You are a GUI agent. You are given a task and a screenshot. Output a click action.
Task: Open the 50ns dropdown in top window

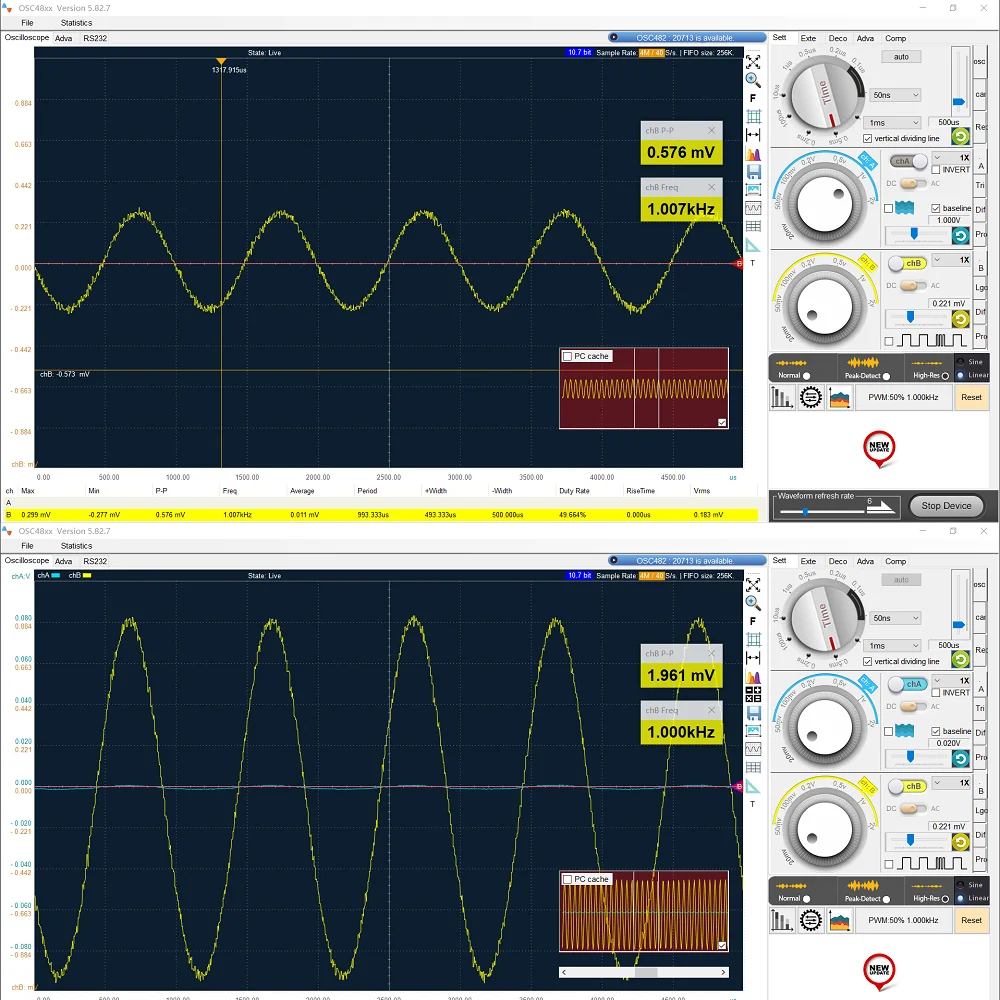[895, 95]
